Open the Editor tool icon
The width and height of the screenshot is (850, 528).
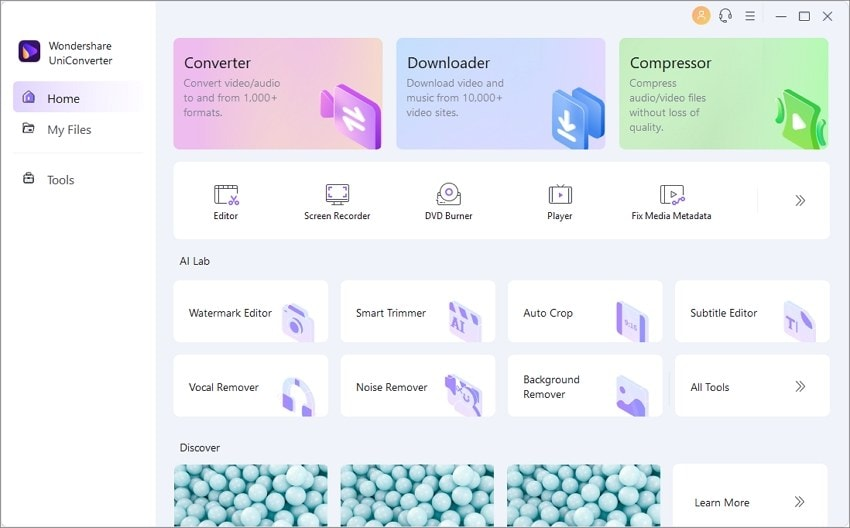[x=226, y=195]
